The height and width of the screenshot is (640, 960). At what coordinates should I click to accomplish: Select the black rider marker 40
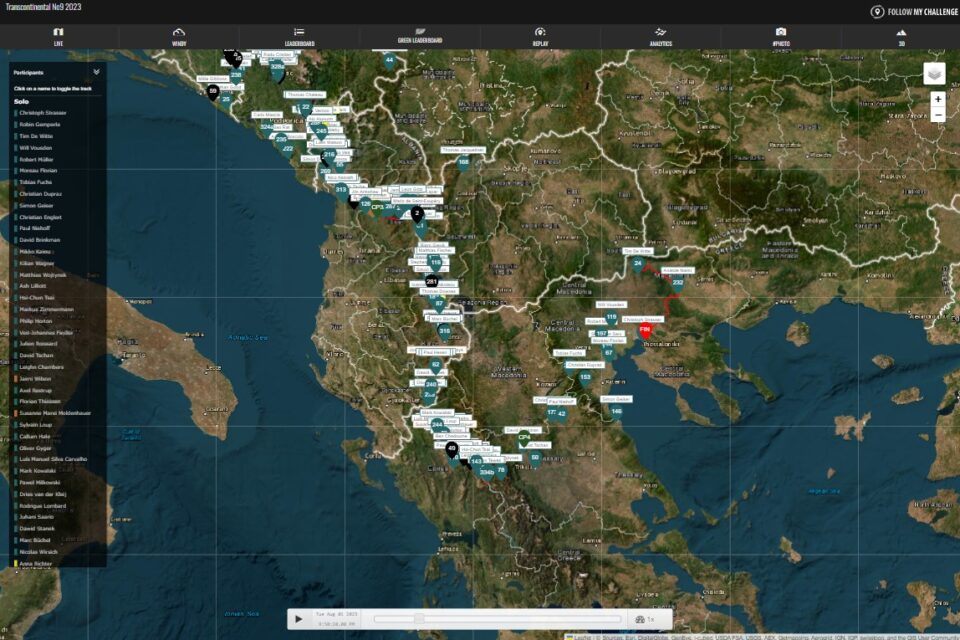click(451, 449)
